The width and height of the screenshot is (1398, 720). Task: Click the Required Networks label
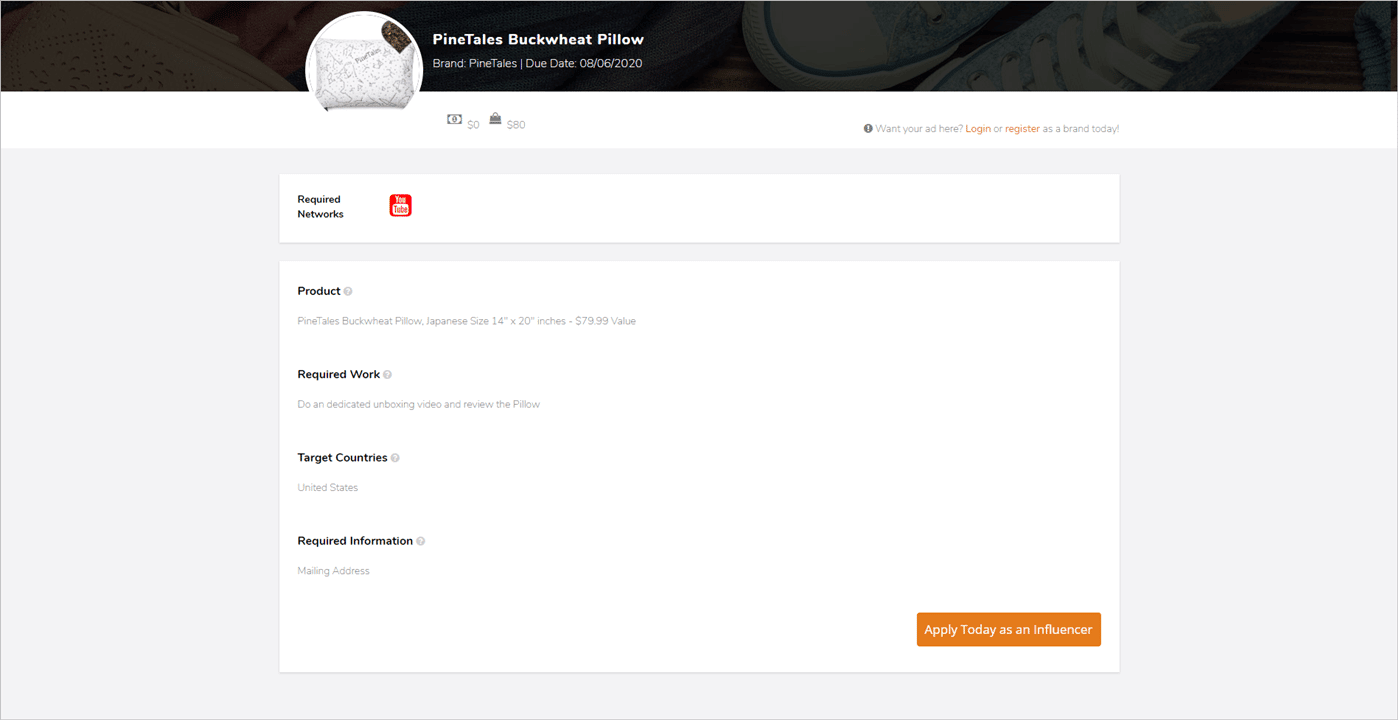point(320,207)
